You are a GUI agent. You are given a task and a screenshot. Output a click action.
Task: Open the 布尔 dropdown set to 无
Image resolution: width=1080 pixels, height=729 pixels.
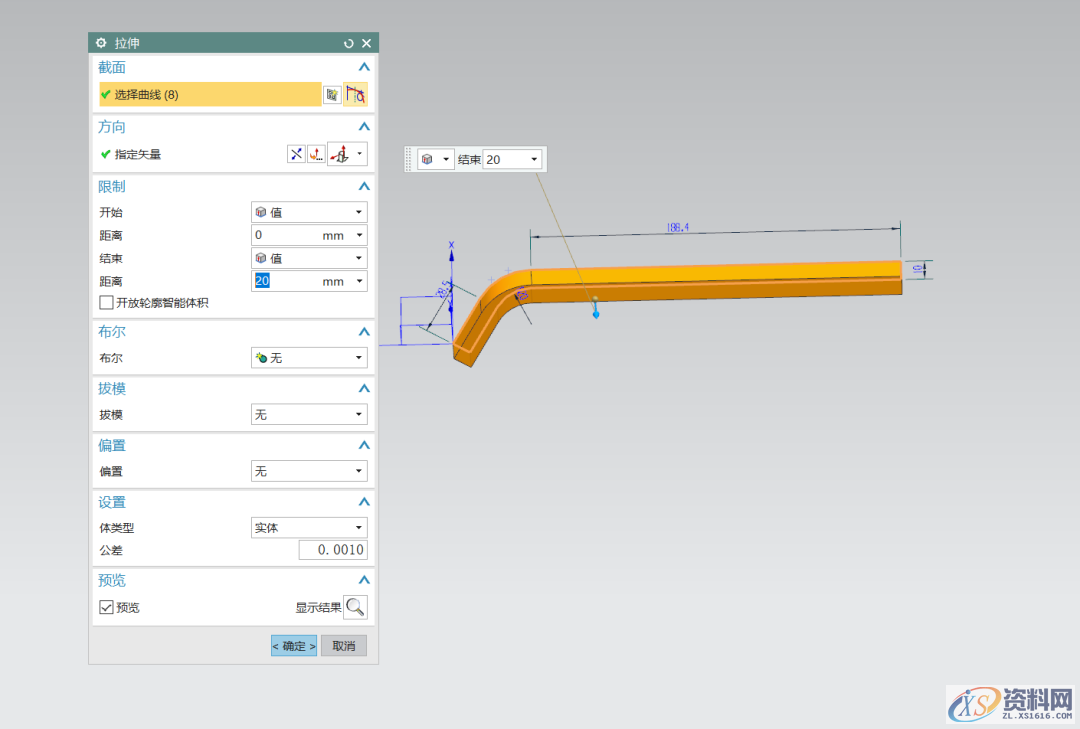309,357
